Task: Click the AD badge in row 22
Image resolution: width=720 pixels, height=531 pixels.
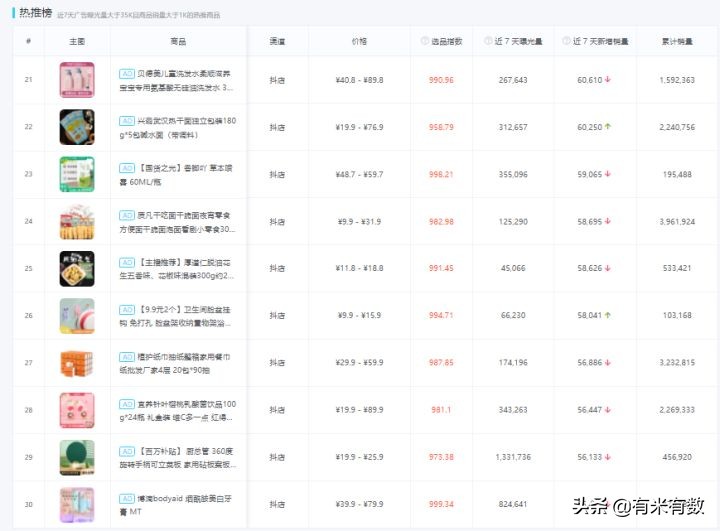Action: [127, 121]
